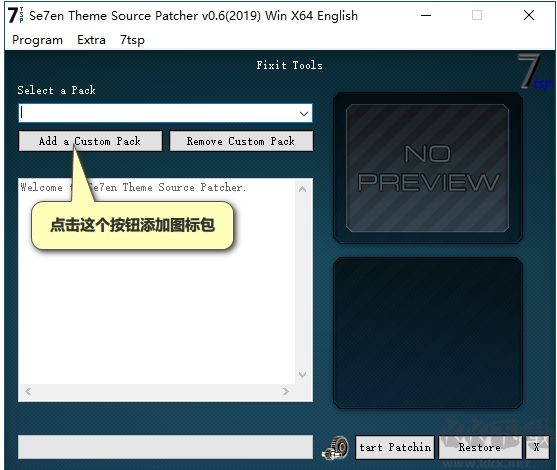Click Remove Custom Pack button
Viewport: 557px width, 470px height.
tap(242, 141)
